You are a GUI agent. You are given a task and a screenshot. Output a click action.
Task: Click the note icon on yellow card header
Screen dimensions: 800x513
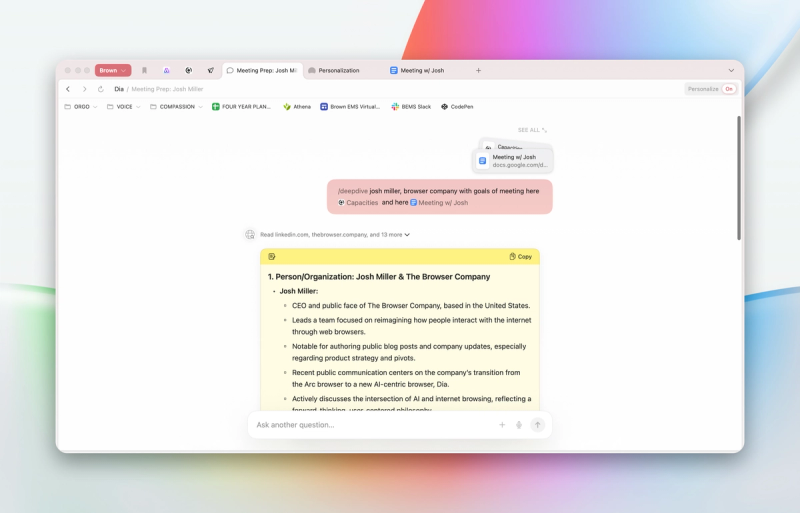[x=271, y=257]
